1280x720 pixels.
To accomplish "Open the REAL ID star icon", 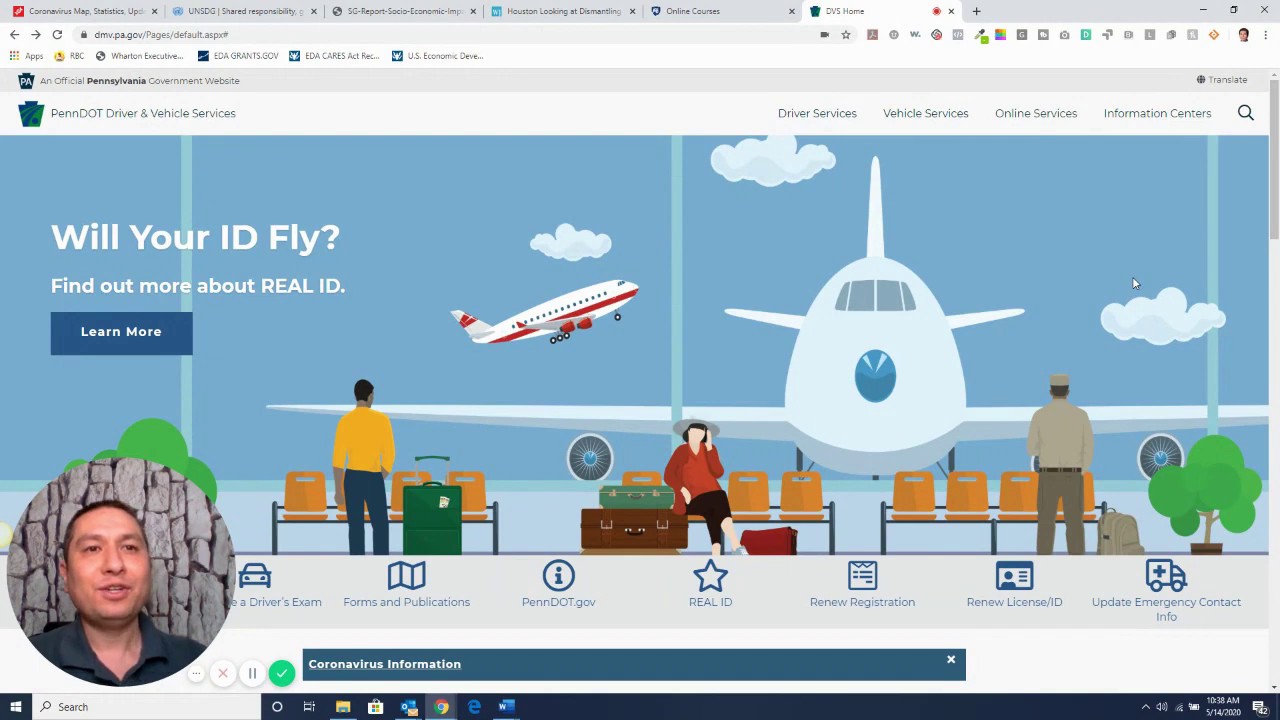I will [x=710, y=577].
